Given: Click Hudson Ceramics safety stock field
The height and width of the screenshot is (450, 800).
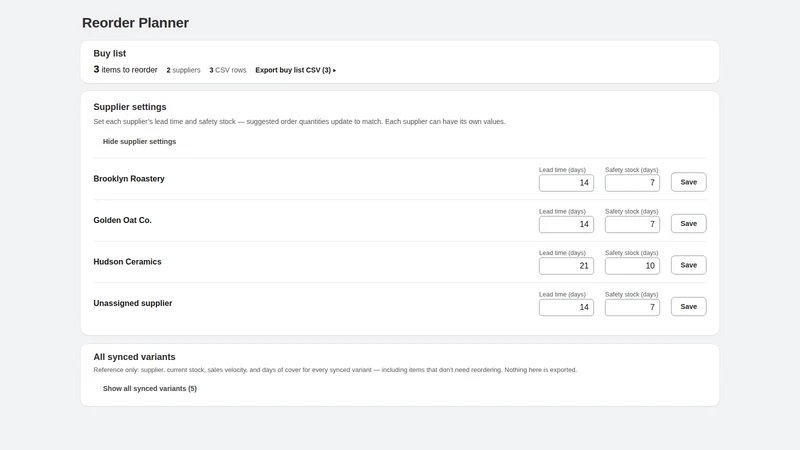Looking at the screenshot, I should 632,266.
